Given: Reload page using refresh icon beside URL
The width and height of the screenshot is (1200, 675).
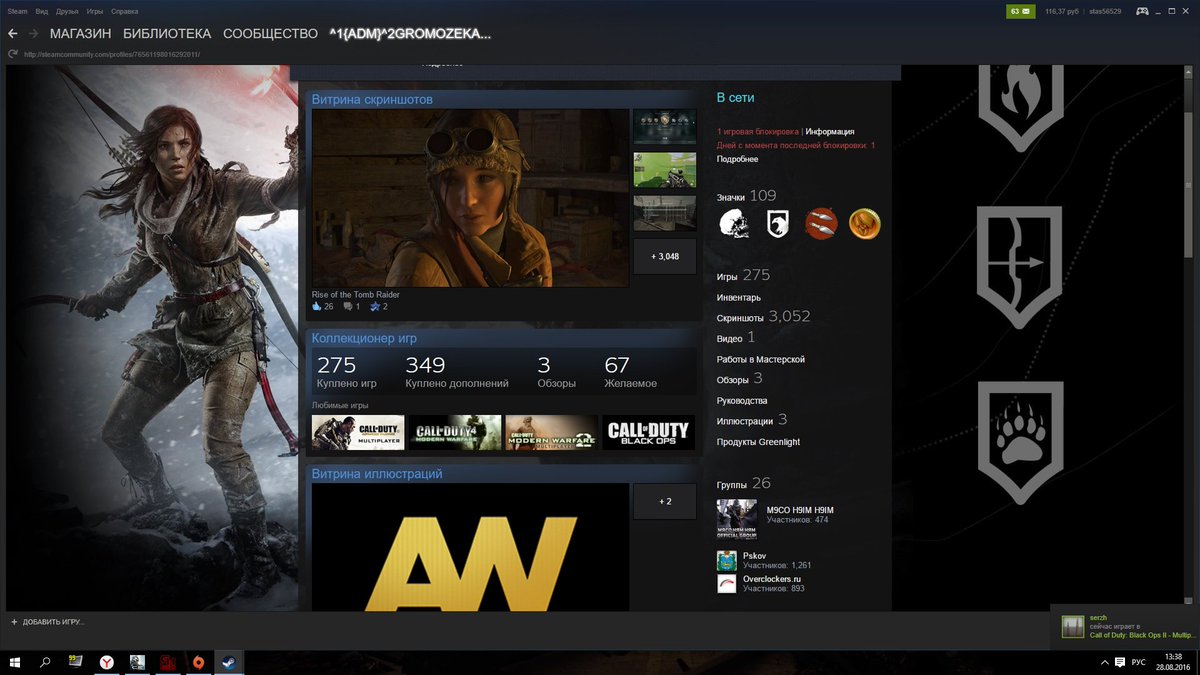Looking at the screenshot, I should [x=13, y=54].
